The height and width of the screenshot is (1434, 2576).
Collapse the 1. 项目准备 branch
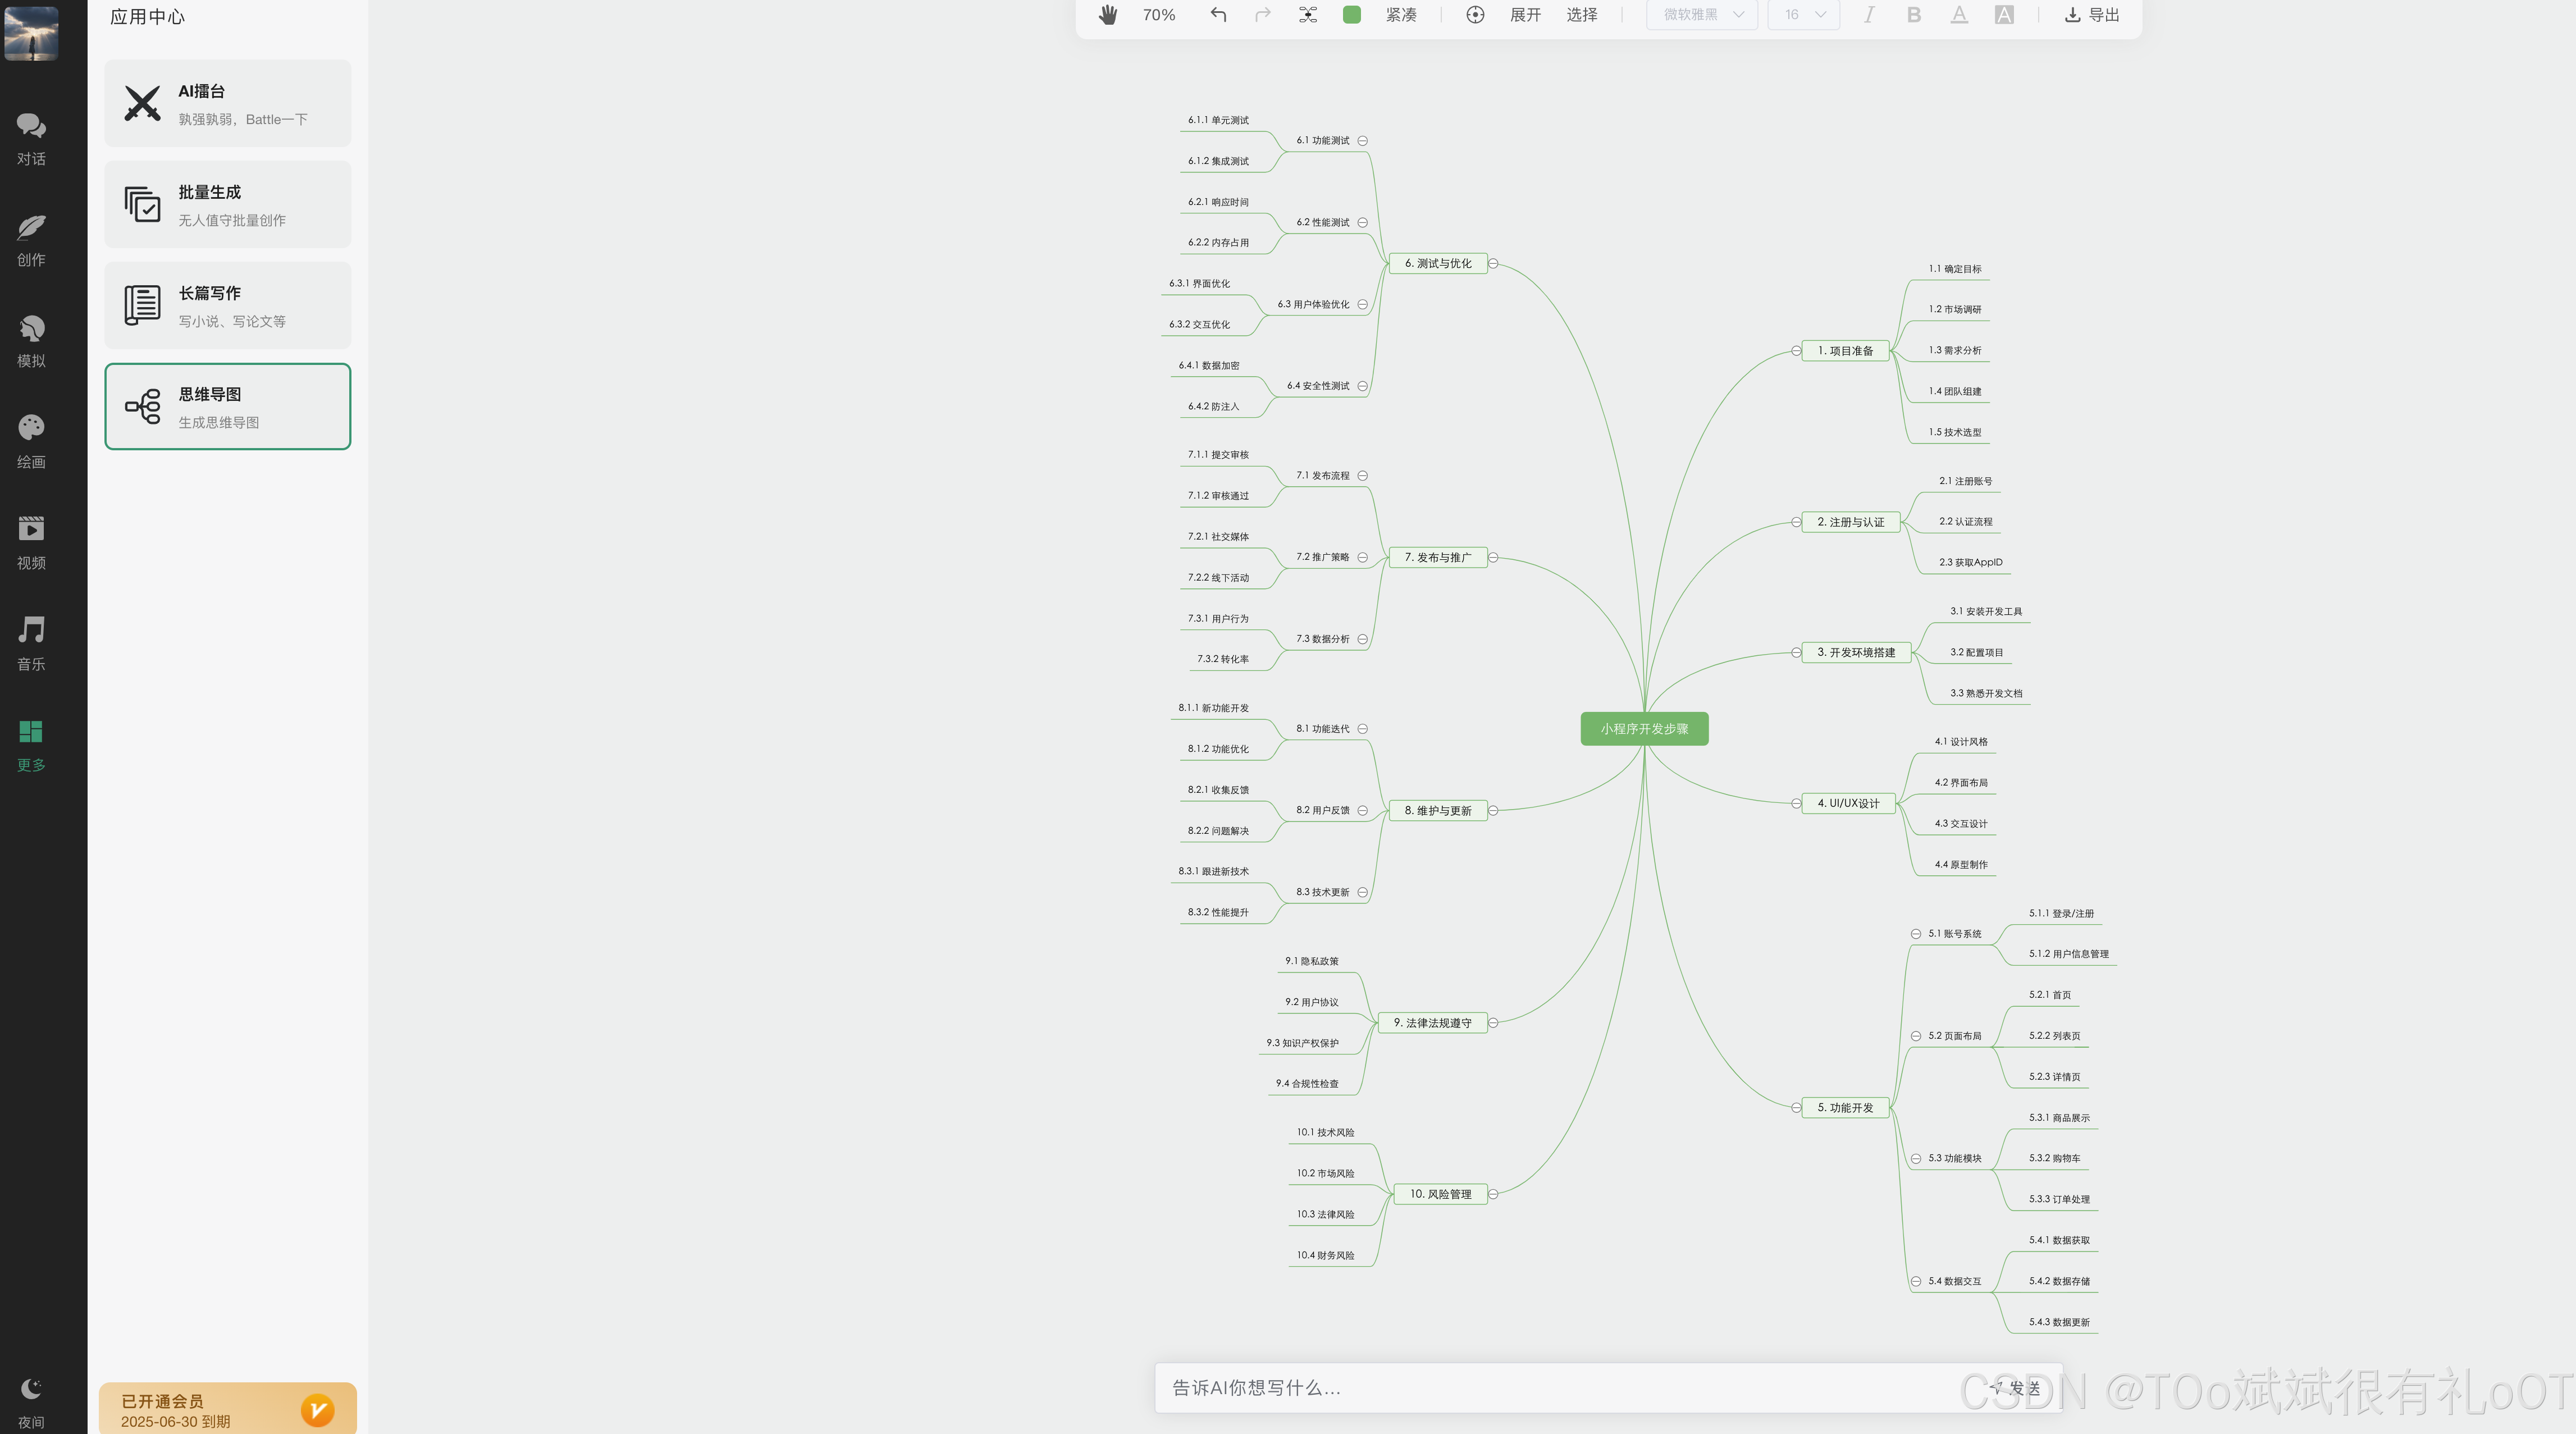pos(1797,351)
